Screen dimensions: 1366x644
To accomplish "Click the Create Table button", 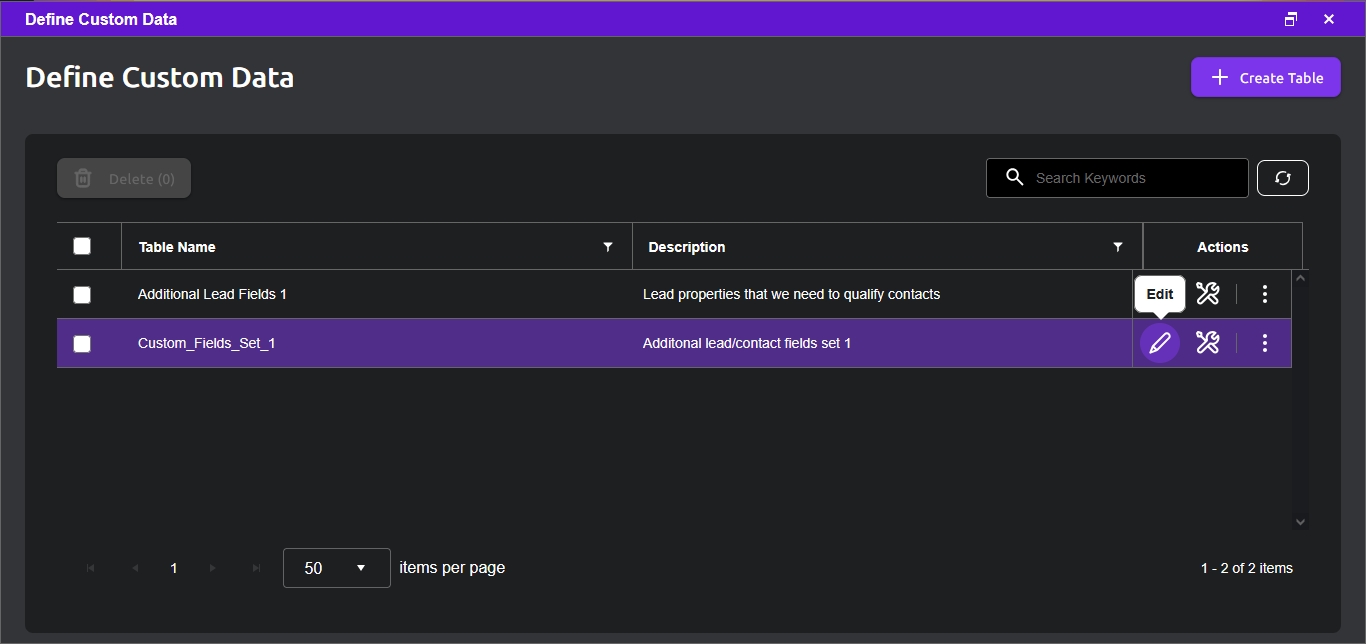I will tap(1266, 77).
